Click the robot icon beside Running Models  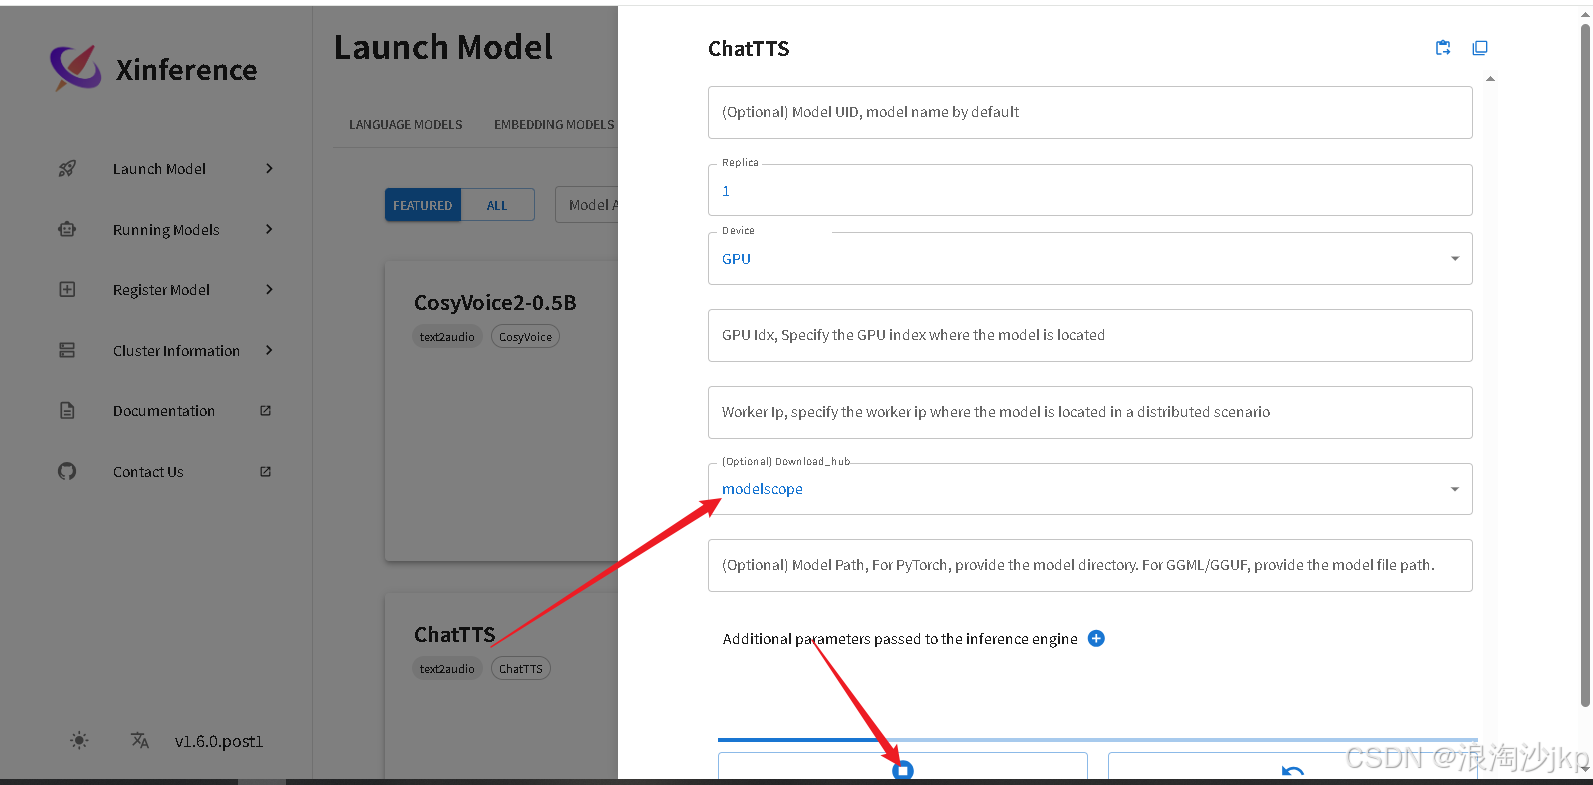click(x=67, y=229)
